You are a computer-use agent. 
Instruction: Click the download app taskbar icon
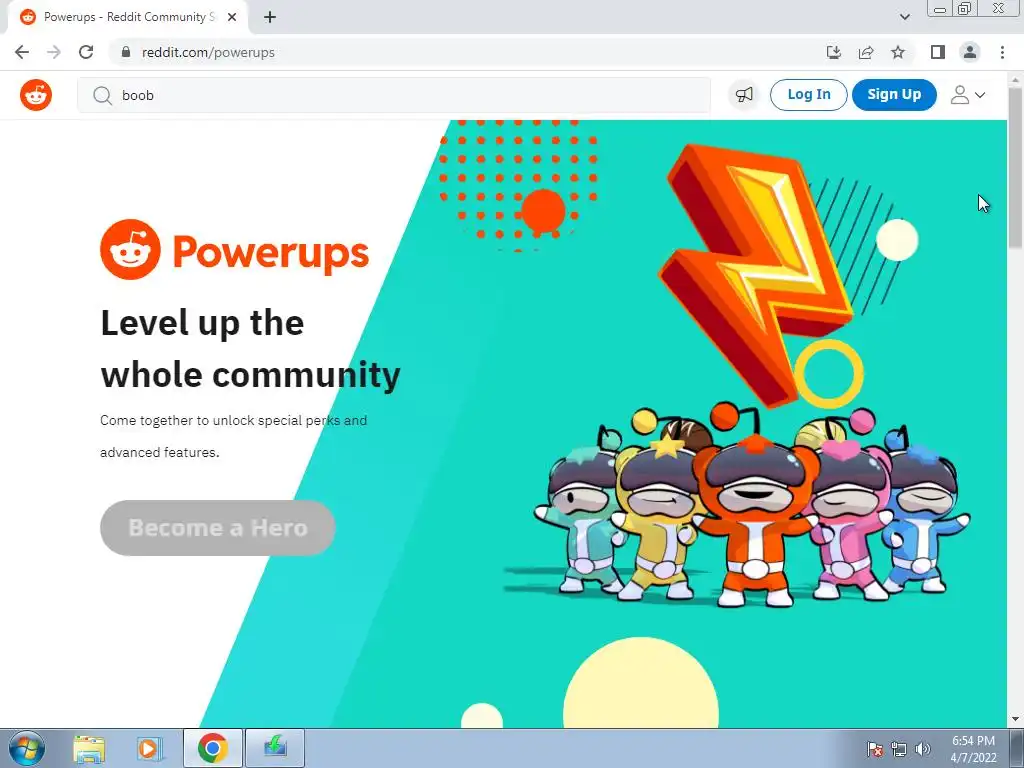275,748
